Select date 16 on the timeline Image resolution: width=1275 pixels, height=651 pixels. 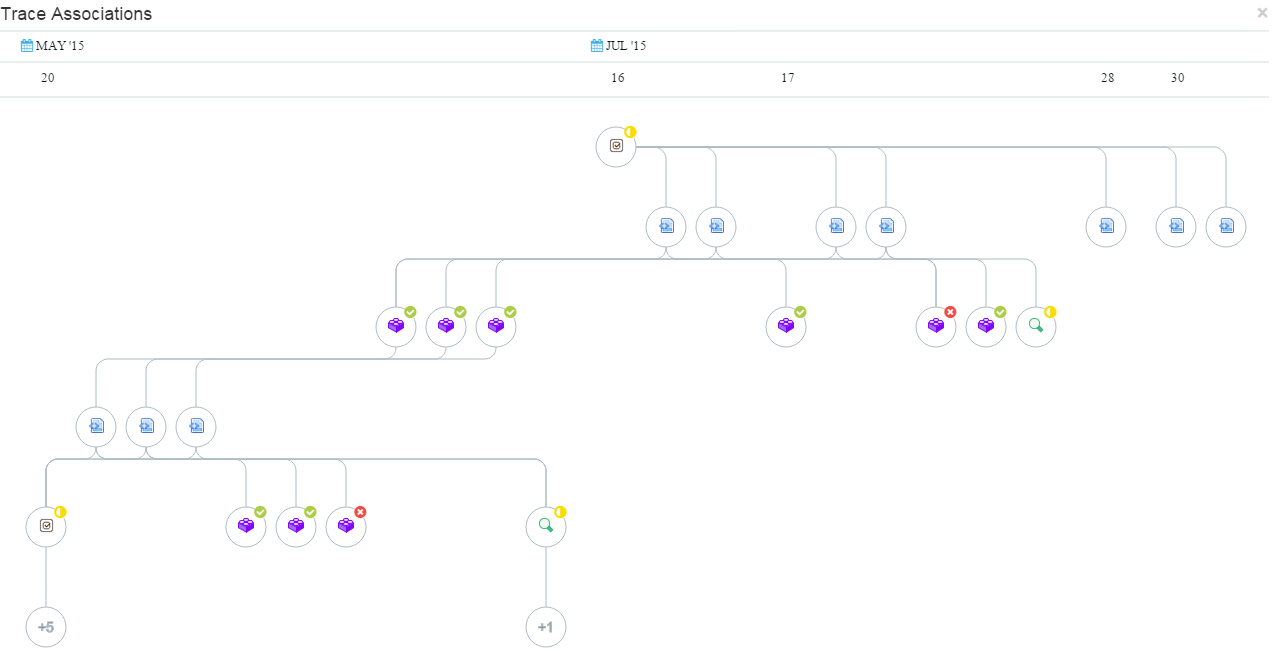coord(618,78)
